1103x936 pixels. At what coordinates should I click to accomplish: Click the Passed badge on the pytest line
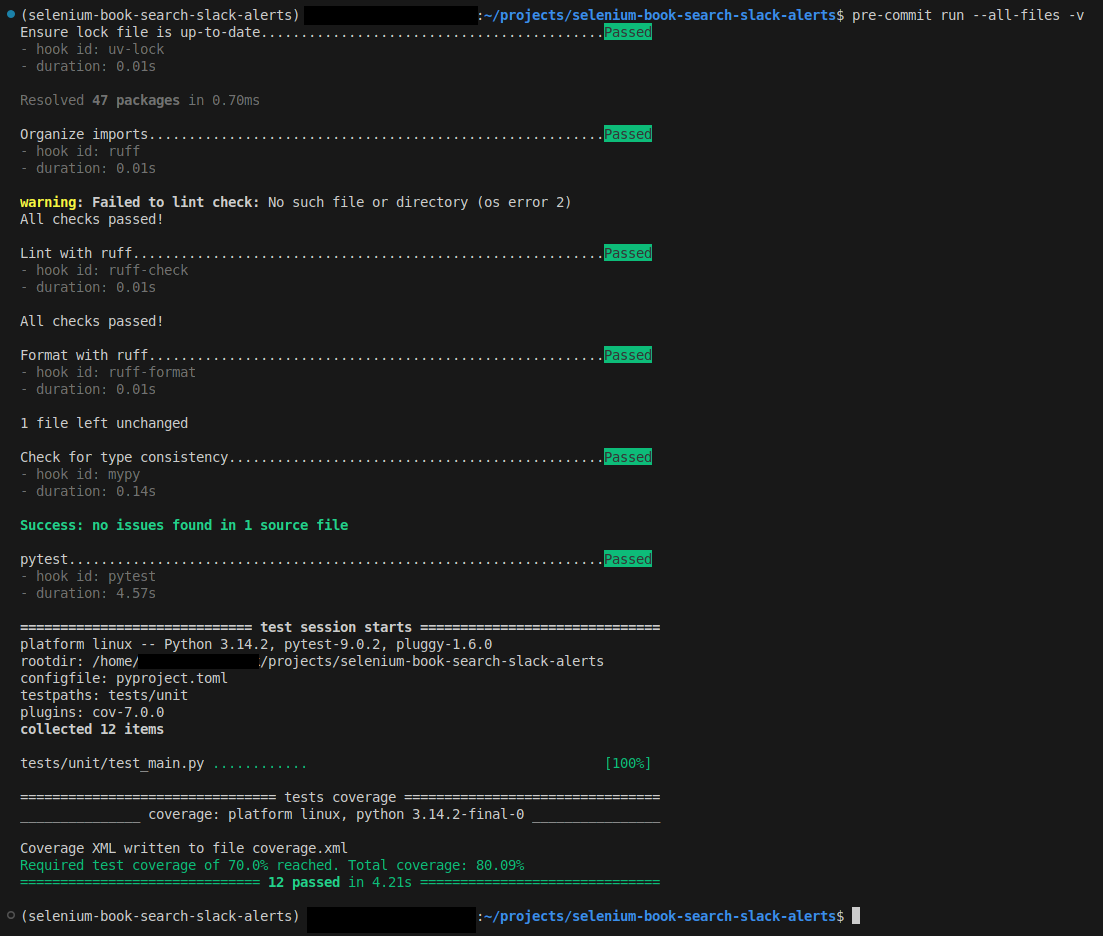627,559
